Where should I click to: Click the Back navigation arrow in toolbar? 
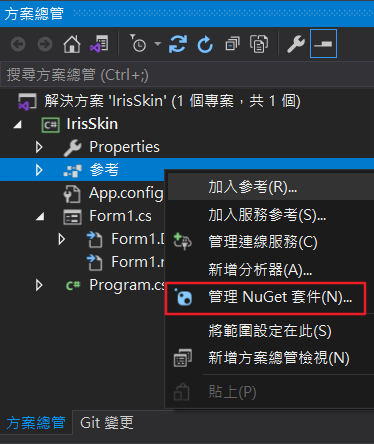click(18, 44)
